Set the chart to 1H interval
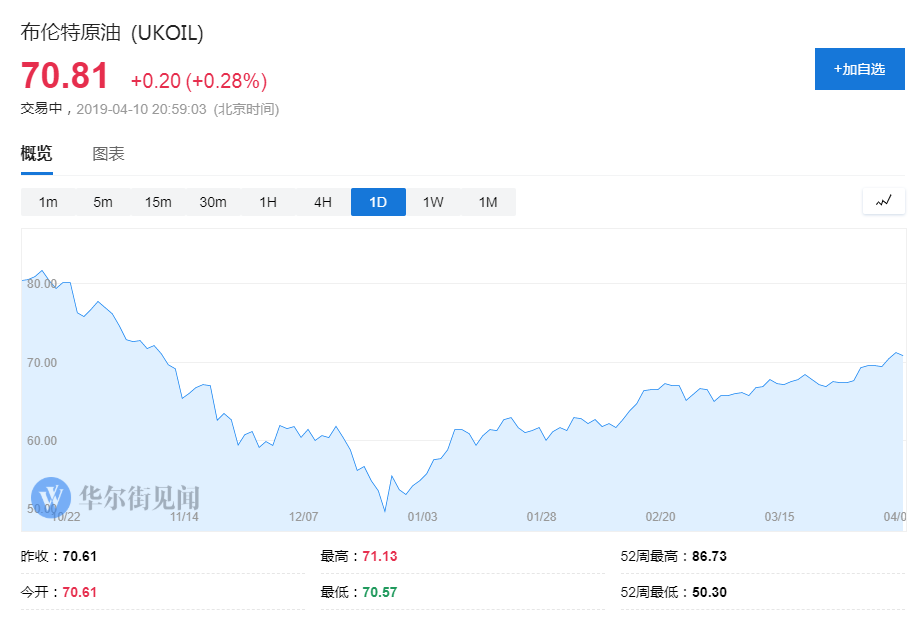Viewport: 923px width, 630px height. tap(268, 202)
